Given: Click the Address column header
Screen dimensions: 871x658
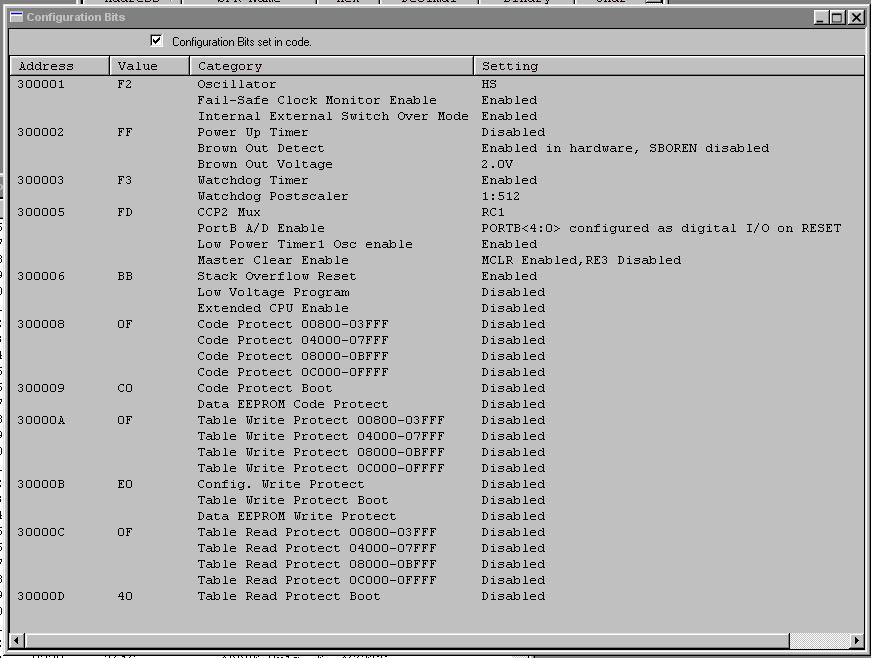Looking at the screenshot, I should point(59,66).
